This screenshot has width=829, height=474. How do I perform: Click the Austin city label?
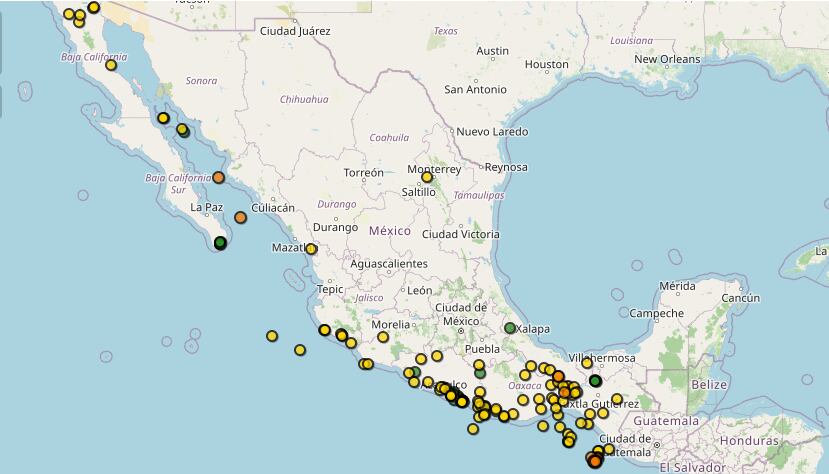(492, 51)
